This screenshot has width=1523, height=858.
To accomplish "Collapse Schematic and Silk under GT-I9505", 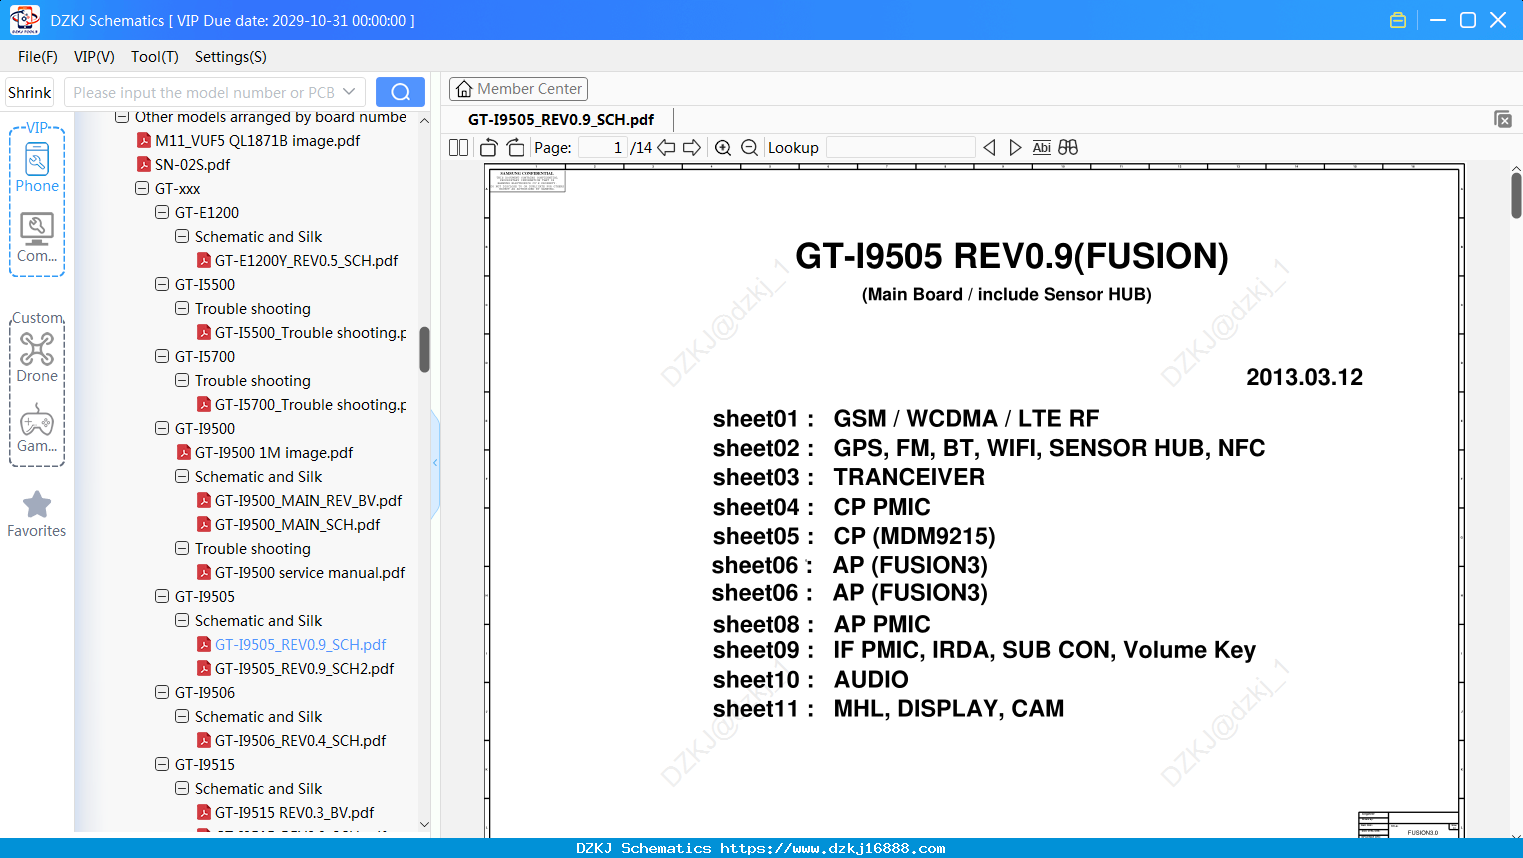I will 182,621.
